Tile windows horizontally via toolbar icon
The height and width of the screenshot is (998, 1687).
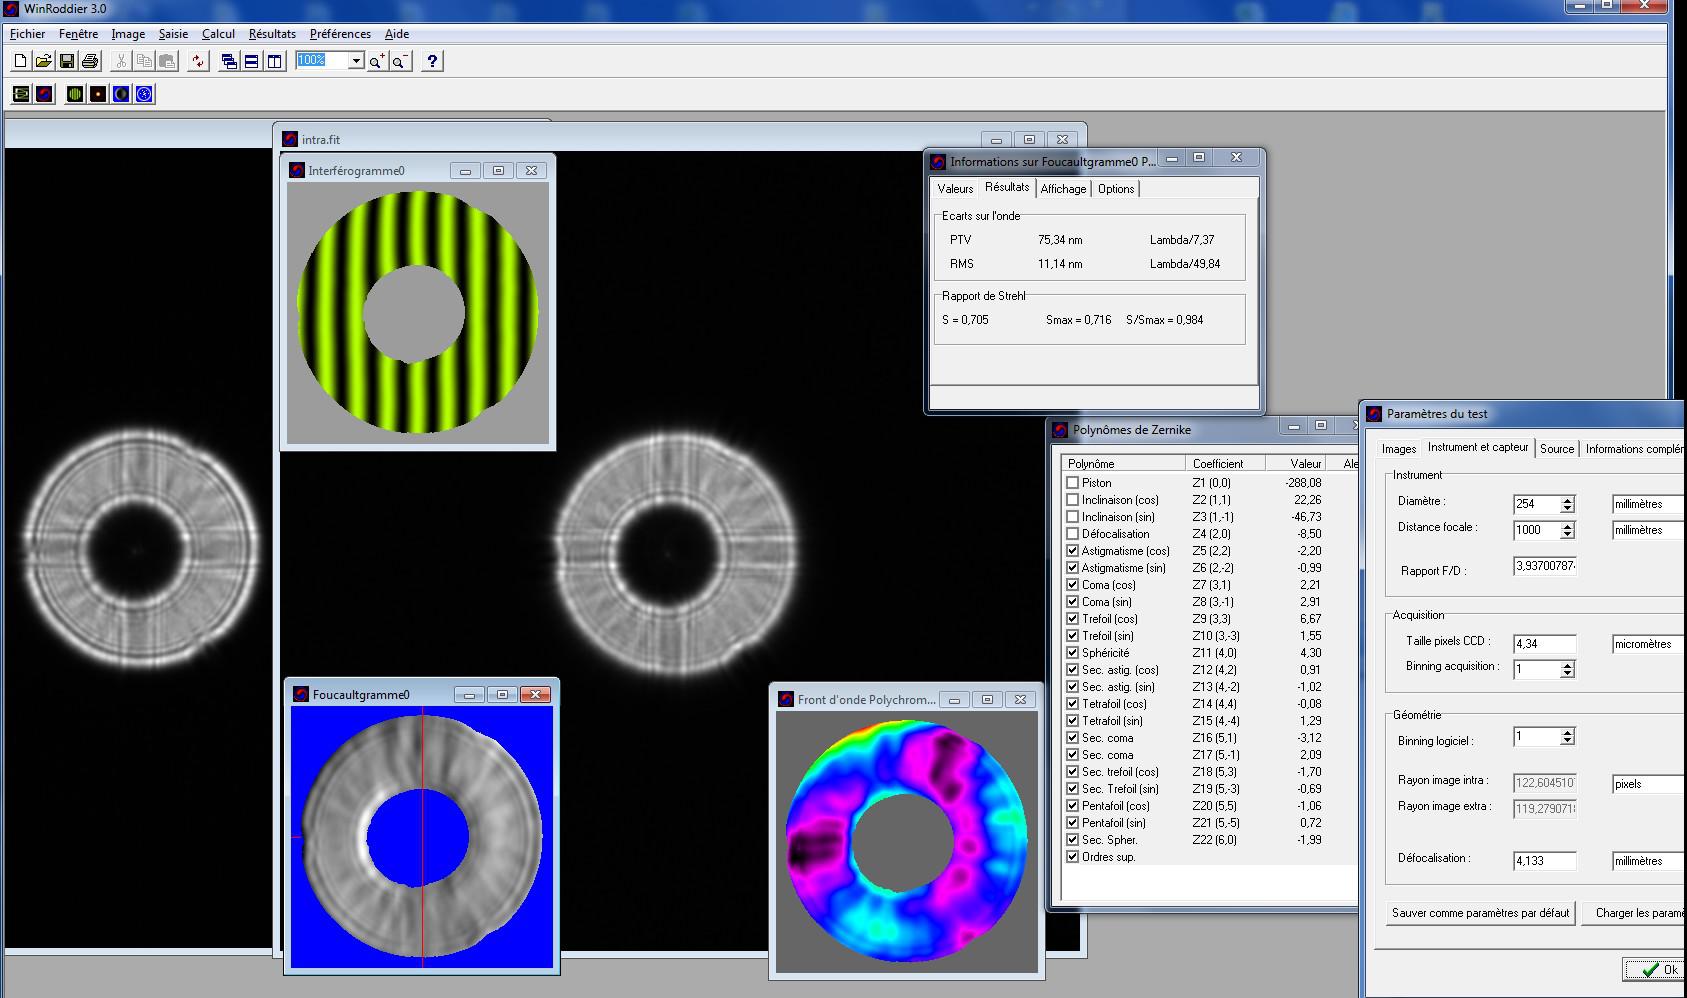[251, 61]
